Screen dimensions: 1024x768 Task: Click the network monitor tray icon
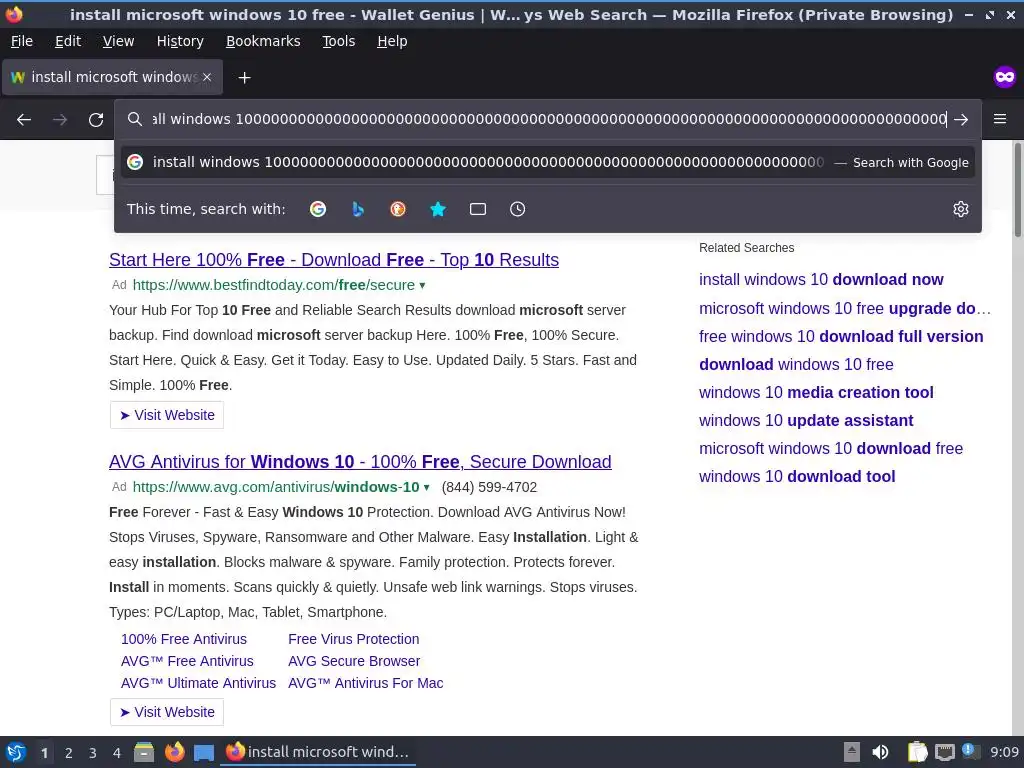click(x=944, y=752)
